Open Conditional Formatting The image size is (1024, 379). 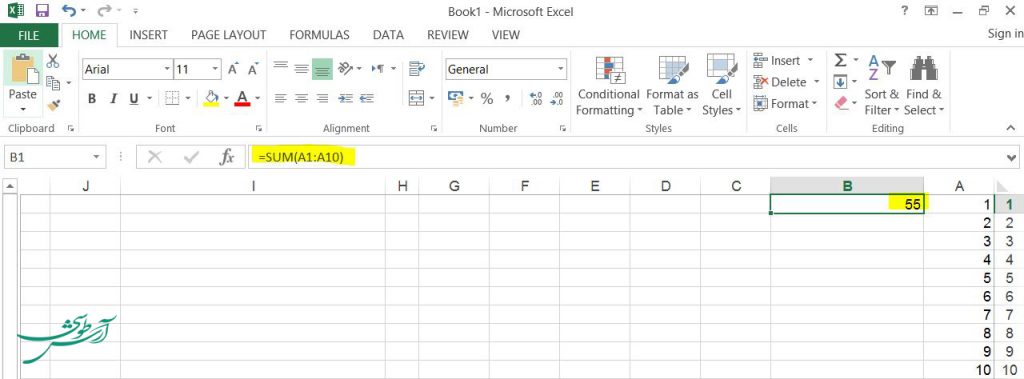pos(608,86)
